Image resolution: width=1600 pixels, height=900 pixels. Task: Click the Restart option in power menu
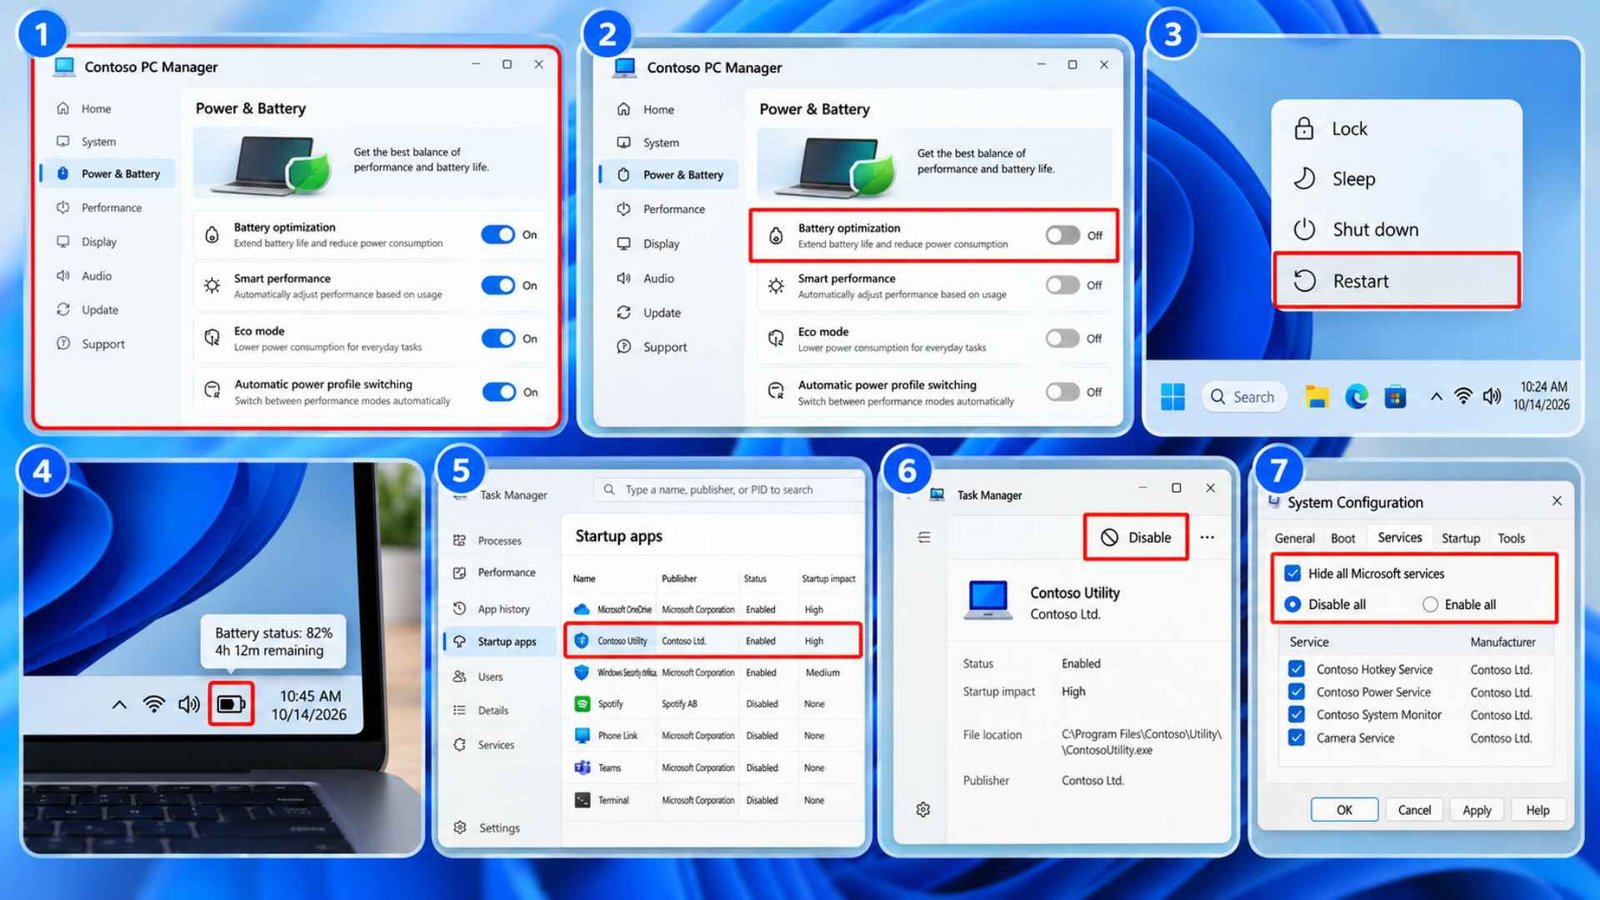click(1396, 281)
